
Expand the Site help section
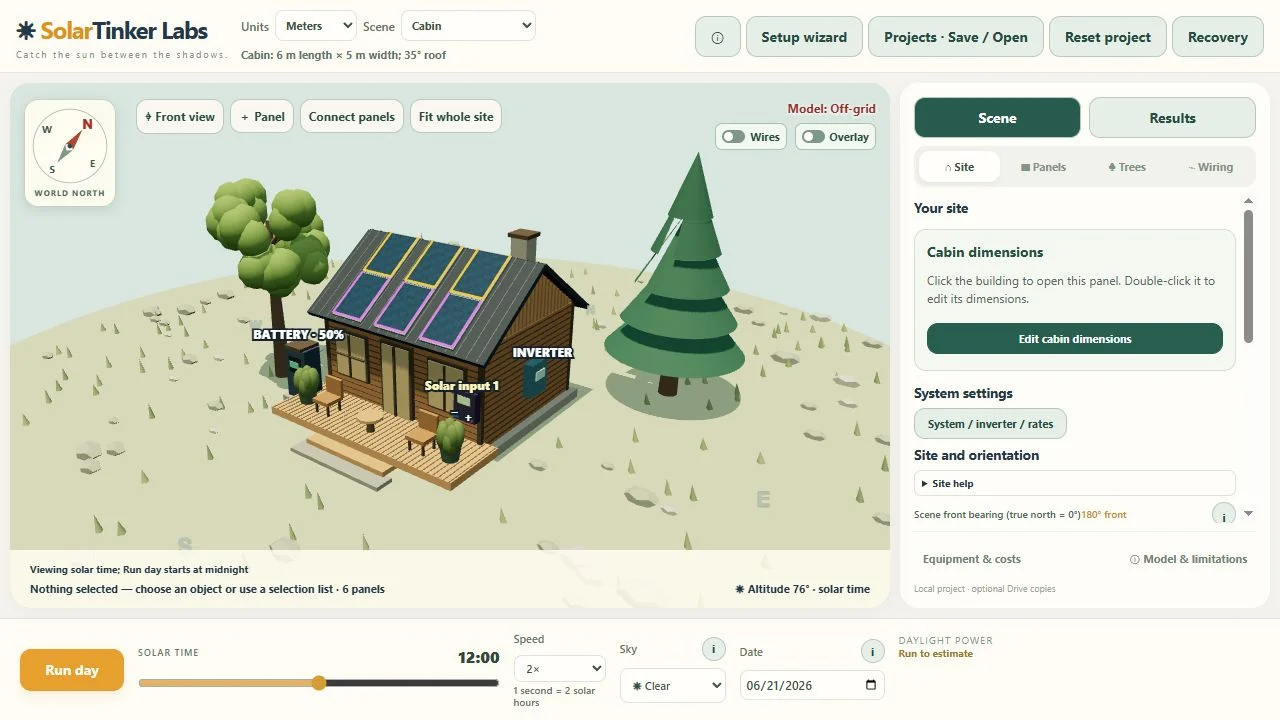pyautogui.click(x=1075, y=484)
